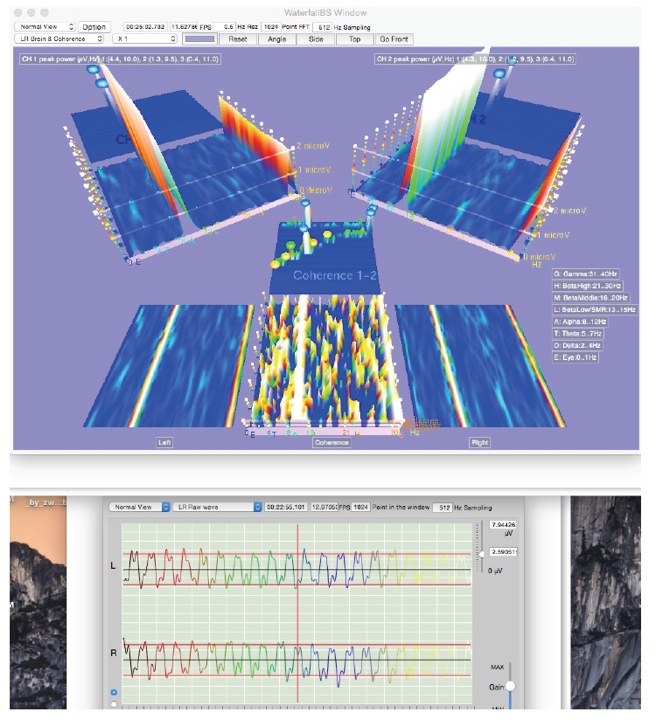This screenshot has width=656, height=720.
Task: Select the Right panel label
Action: tap(479, 441)
